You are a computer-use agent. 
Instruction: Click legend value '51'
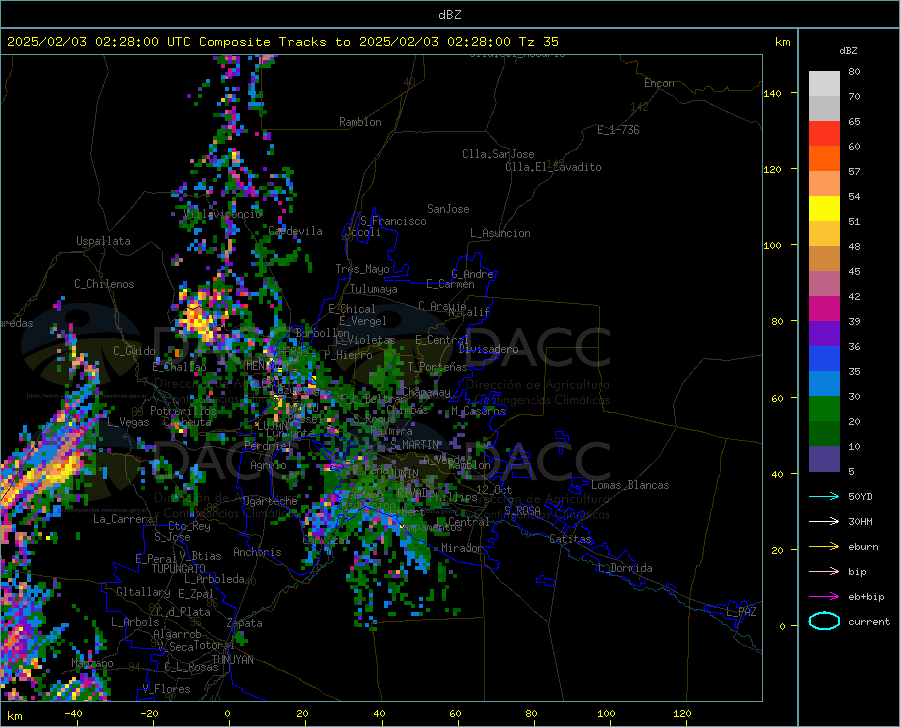[x=854, y=221]
